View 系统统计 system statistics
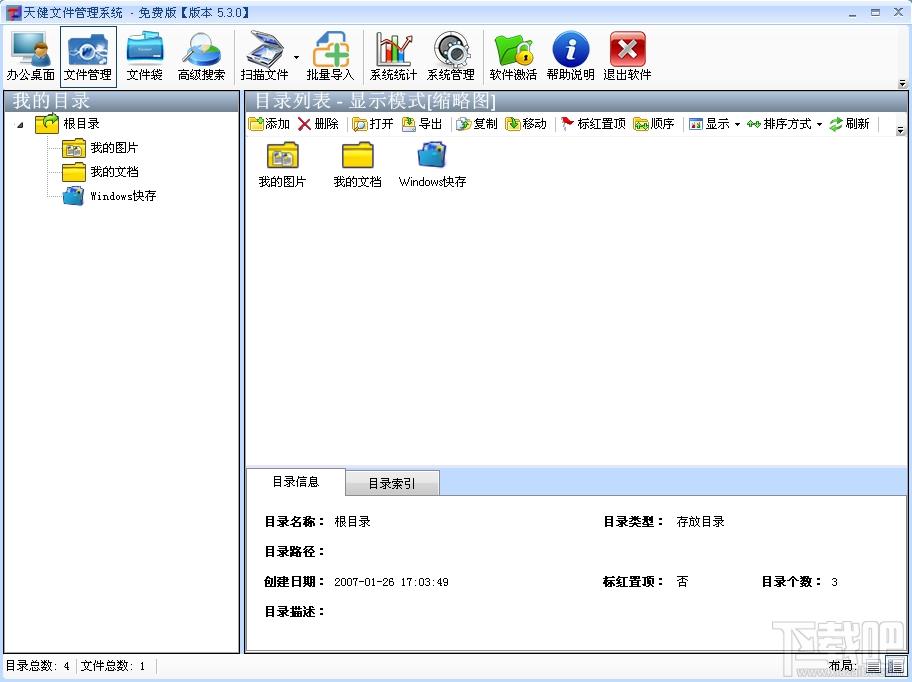Screen dimensions: 912x682 pos(393,57)
